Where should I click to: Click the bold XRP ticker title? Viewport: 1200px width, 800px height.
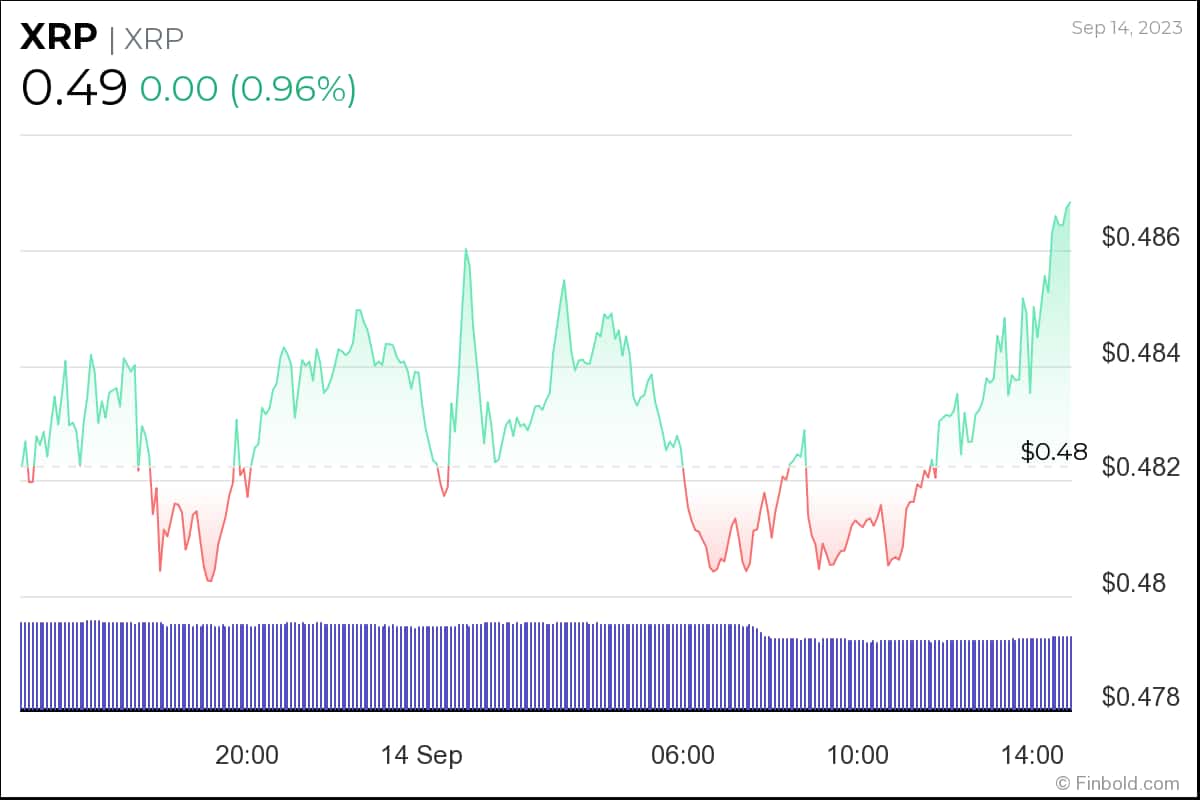[59, 38]
